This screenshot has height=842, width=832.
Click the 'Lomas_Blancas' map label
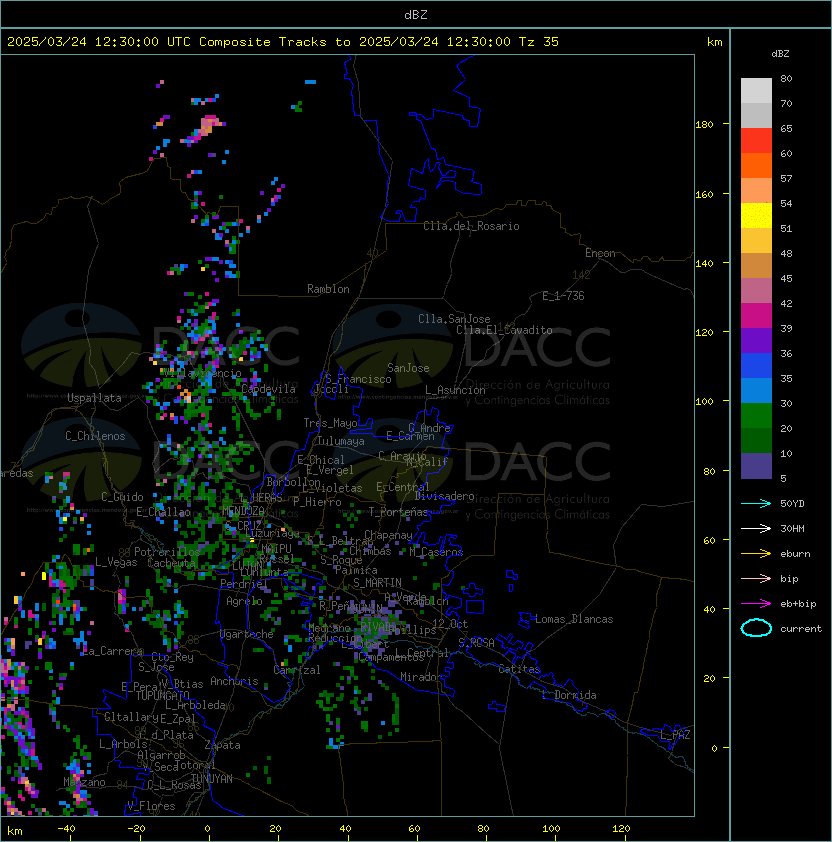[x=574, y=619]
